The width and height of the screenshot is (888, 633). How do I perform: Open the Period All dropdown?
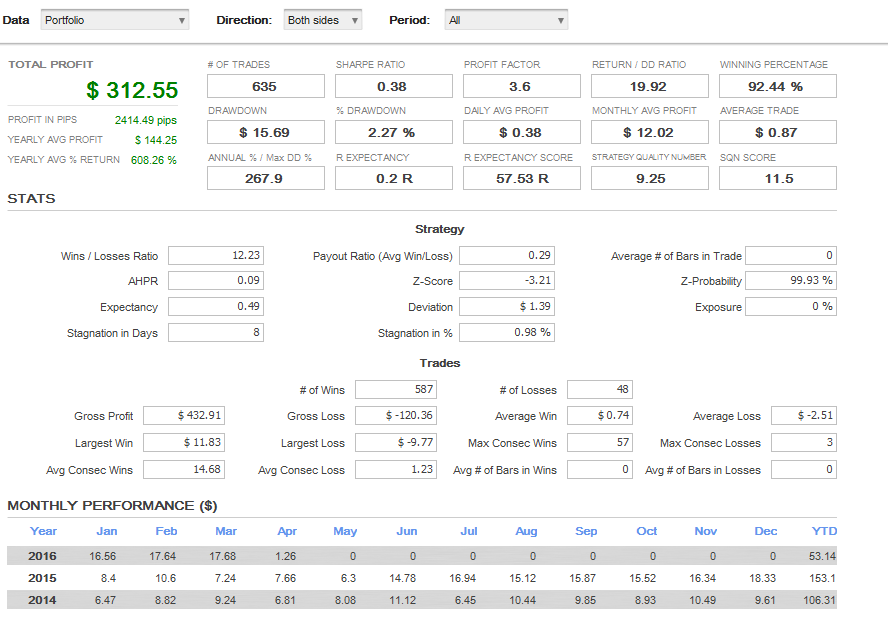[x=506, y=20]
